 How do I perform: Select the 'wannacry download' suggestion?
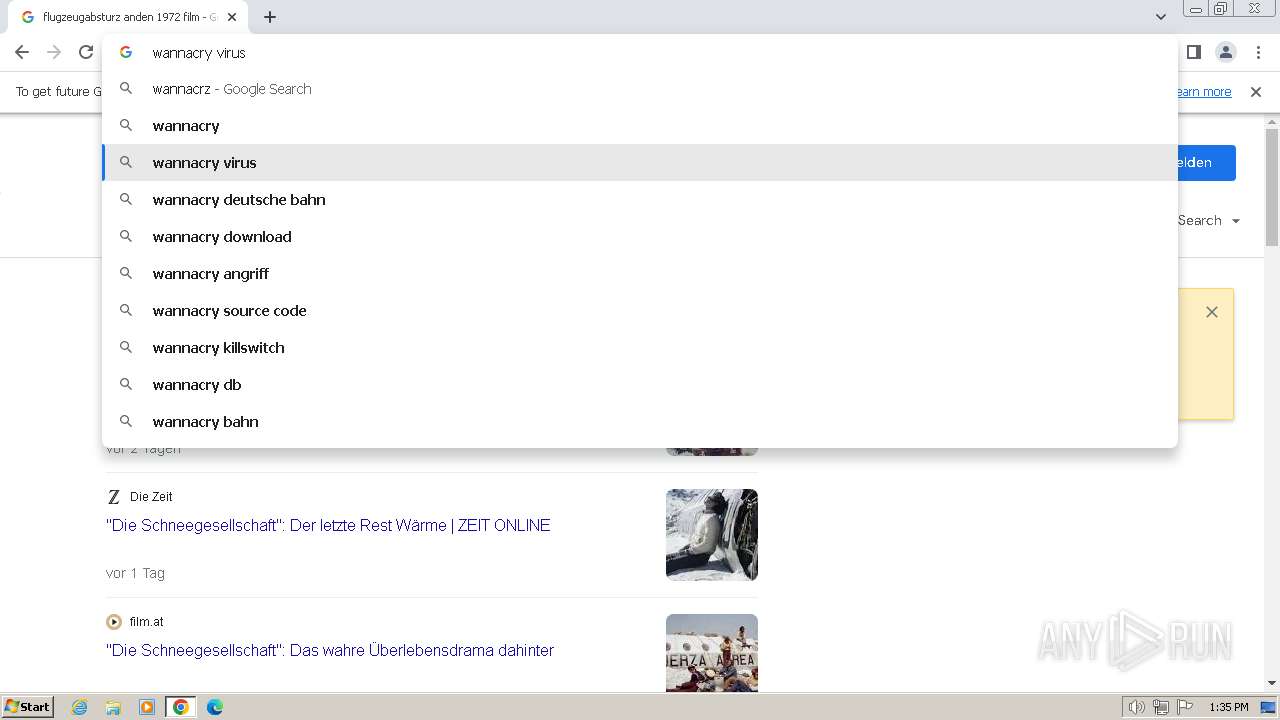pyautogui.click(x=640, y=237)
